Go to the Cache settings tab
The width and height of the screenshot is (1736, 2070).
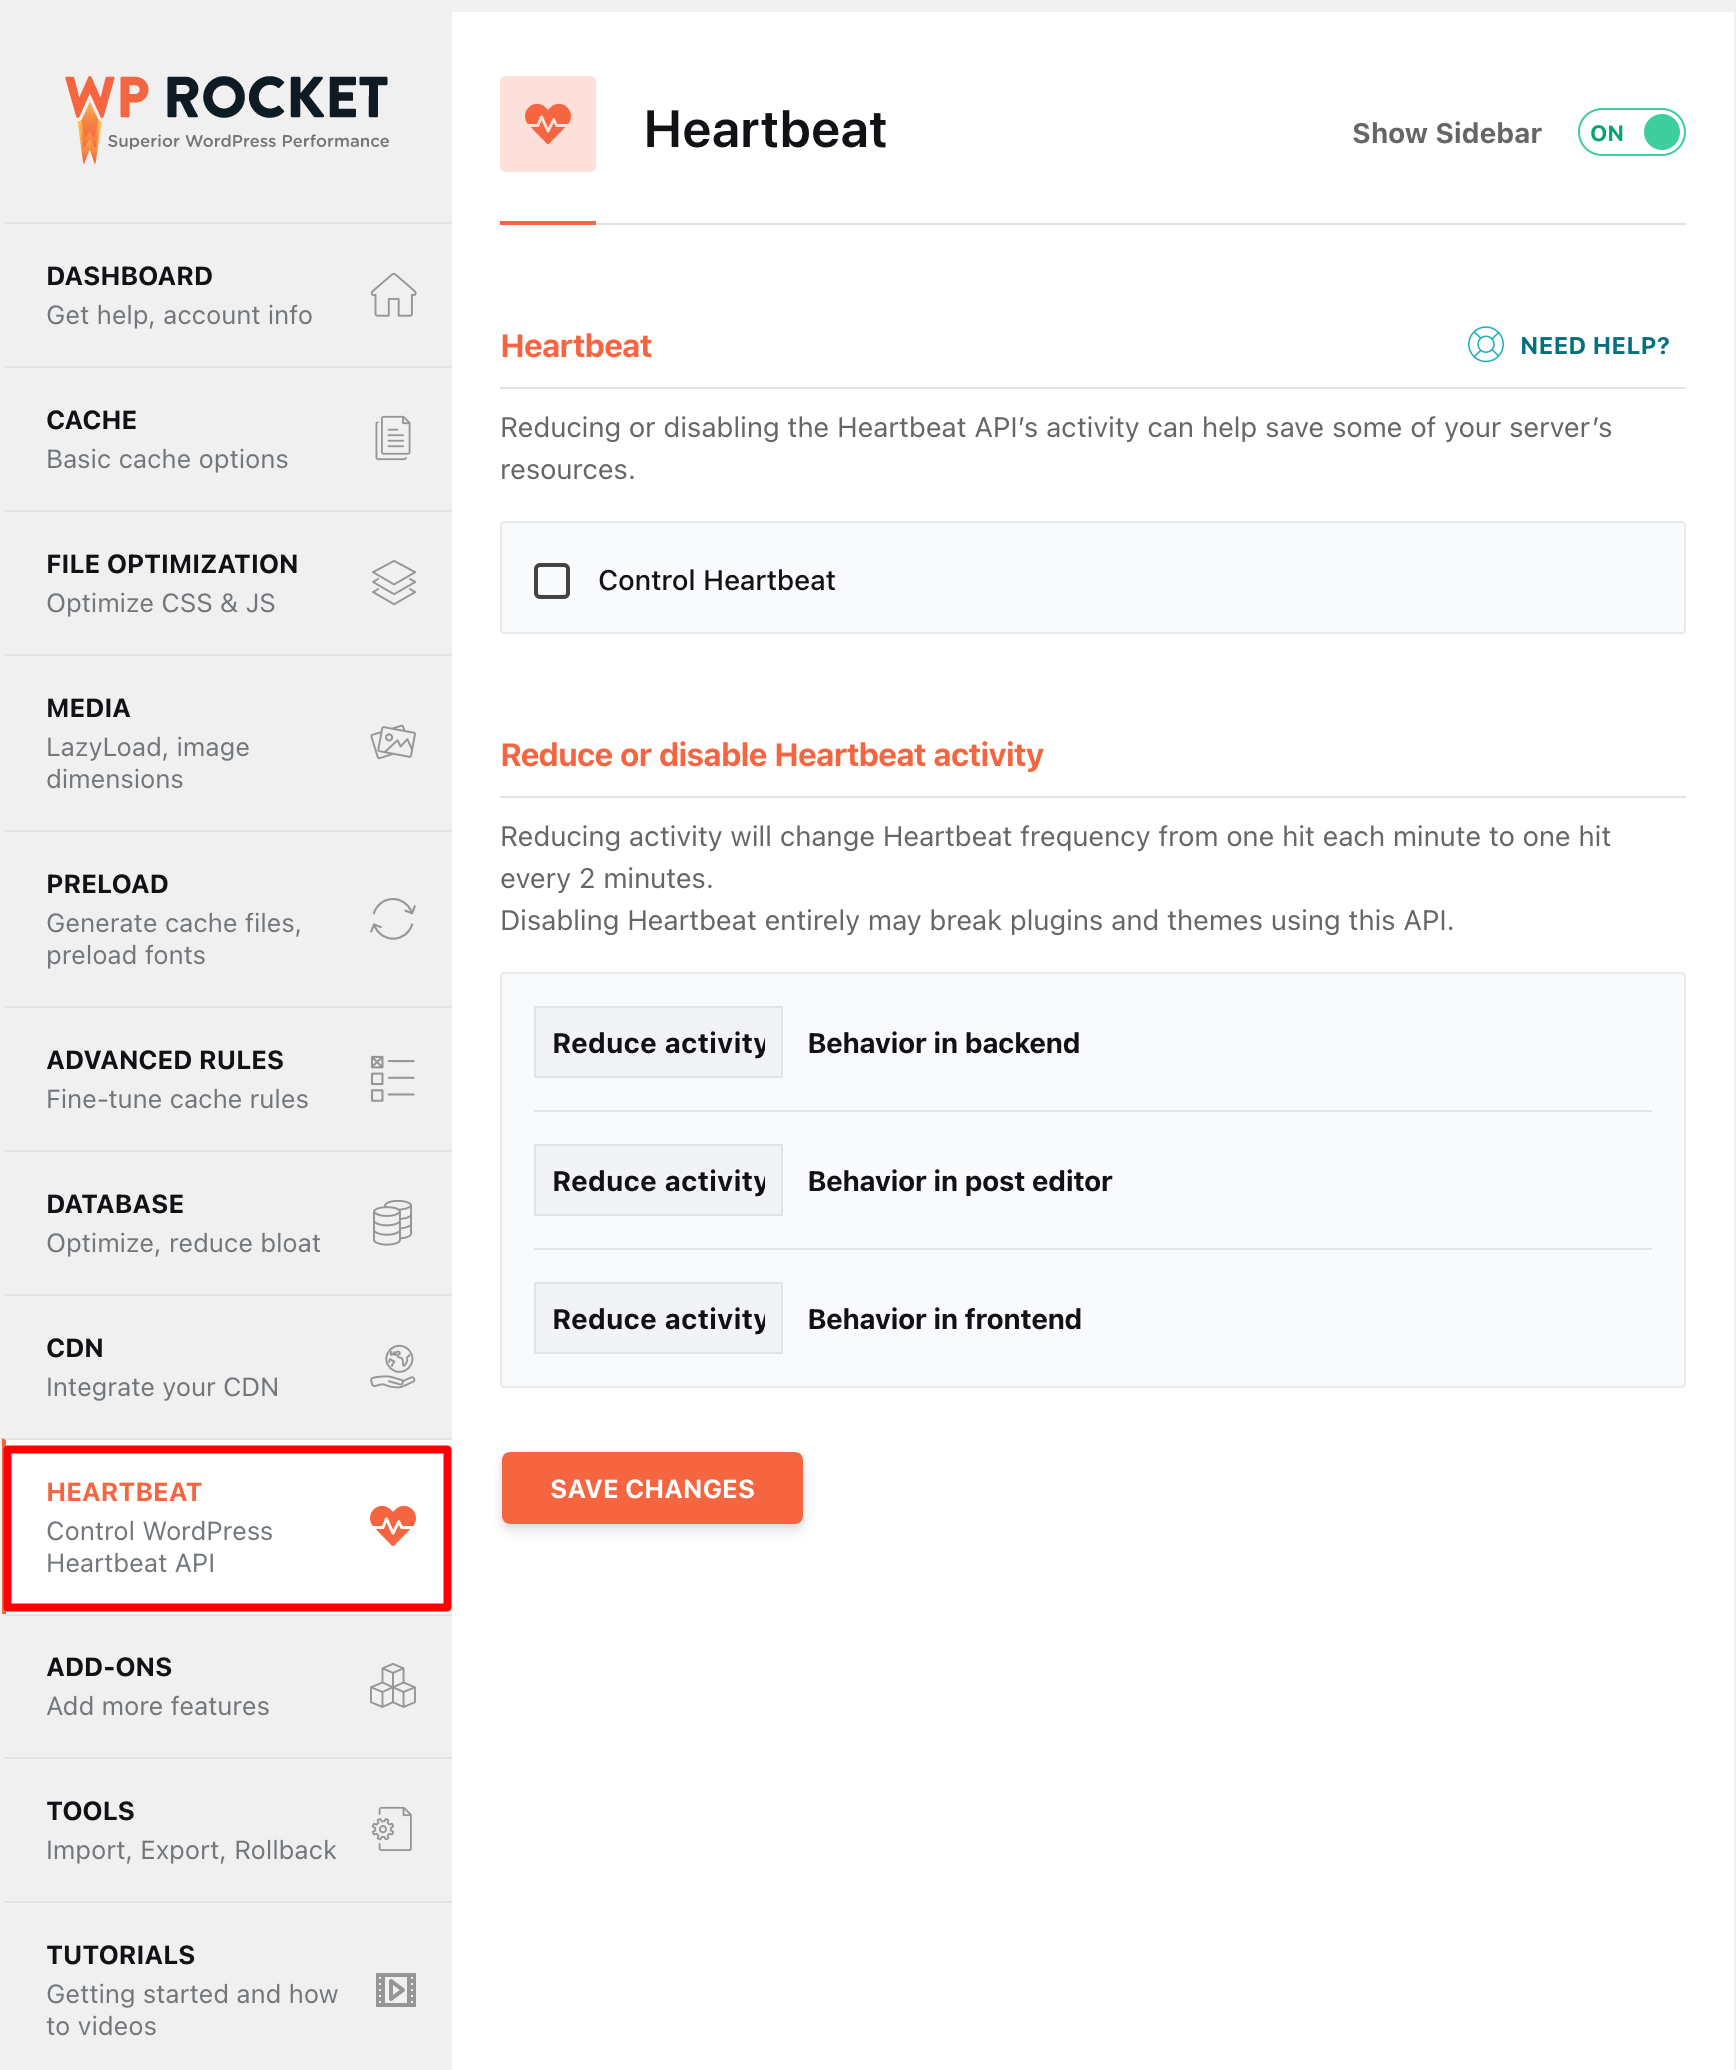(x=227, y=439)
